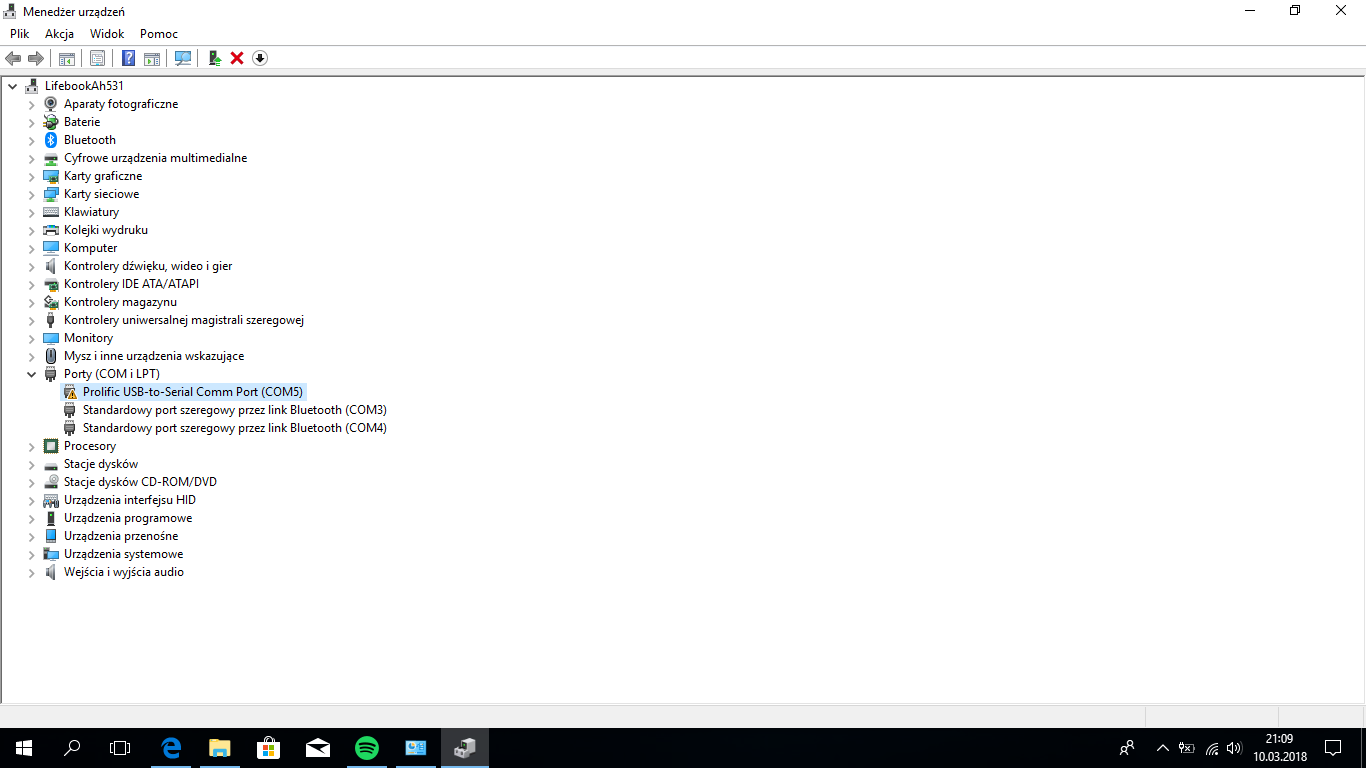Screen dimensions: 1366x768
Task: Click the Monitory display icon
Action: 51,338
